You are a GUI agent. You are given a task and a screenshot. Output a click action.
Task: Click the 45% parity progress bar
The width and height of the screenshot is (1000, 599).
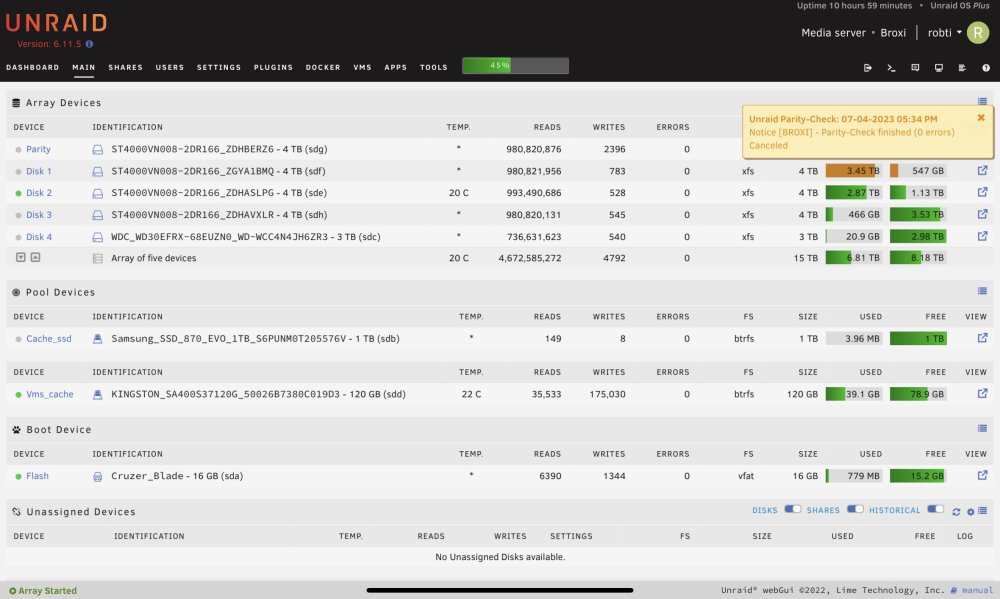[x=515, y=66]
